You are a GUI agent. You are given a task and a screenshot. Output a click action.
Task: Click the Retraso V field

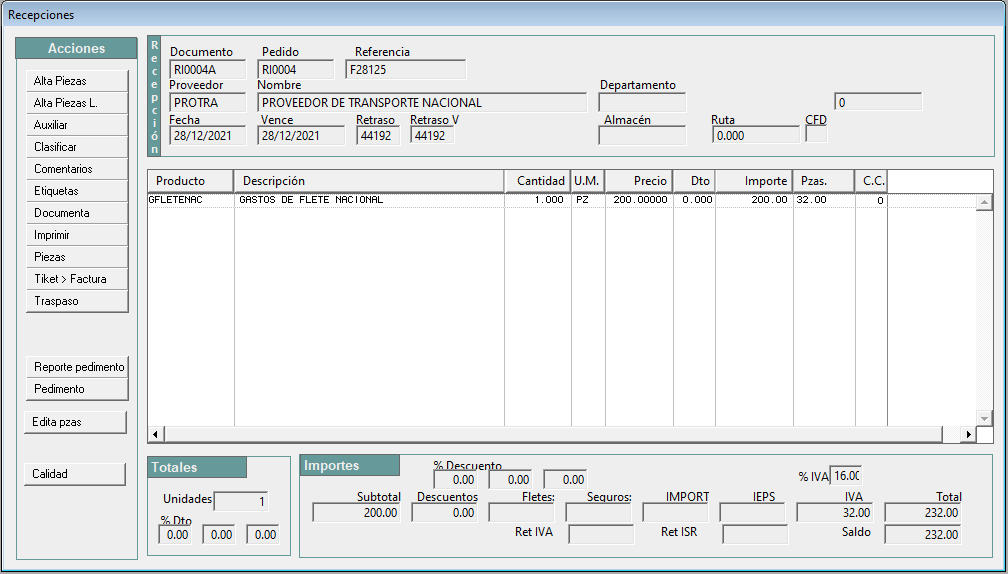pos(433,136)
